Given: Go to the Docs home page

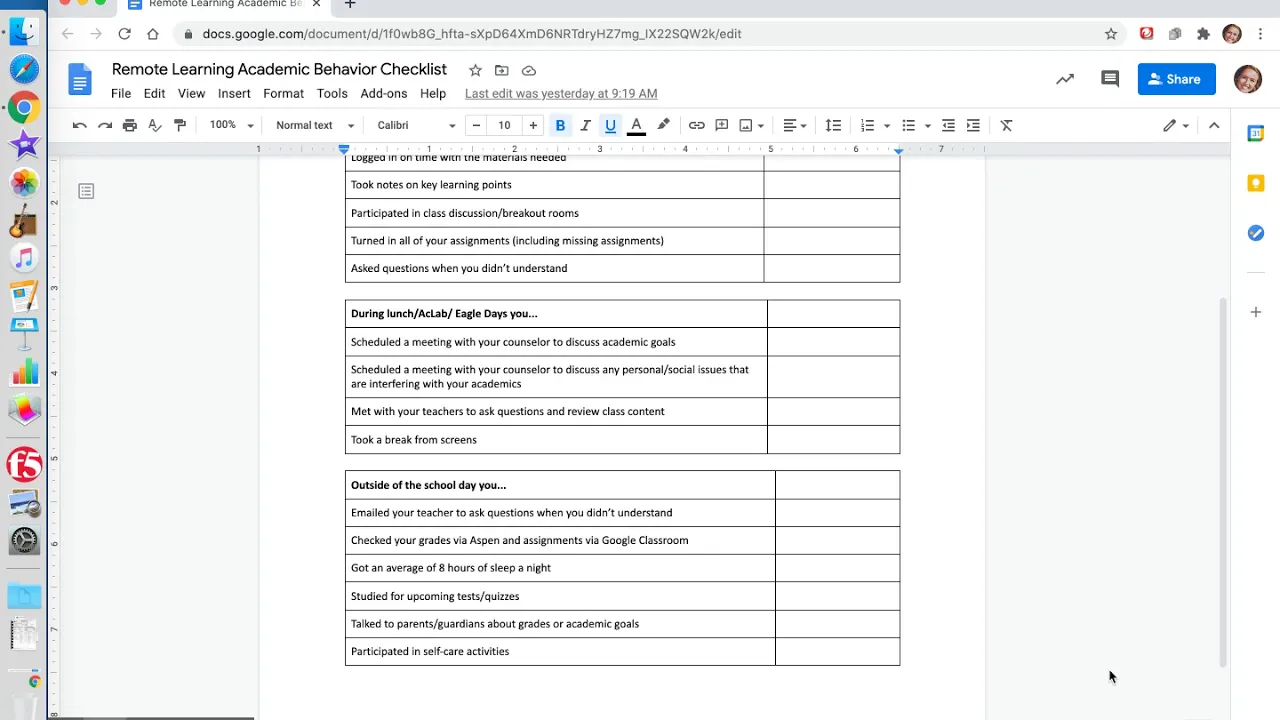Looking at the screenshot, I should (x=80, y=79).
